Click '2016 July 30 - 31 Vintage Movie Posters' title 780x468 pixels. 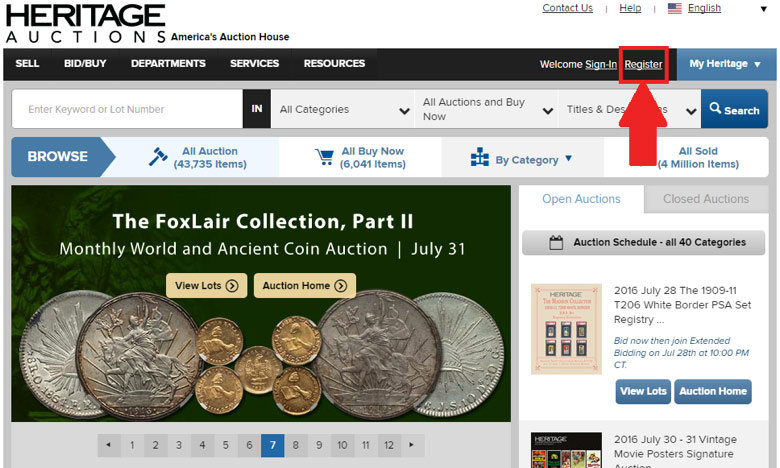676,453
